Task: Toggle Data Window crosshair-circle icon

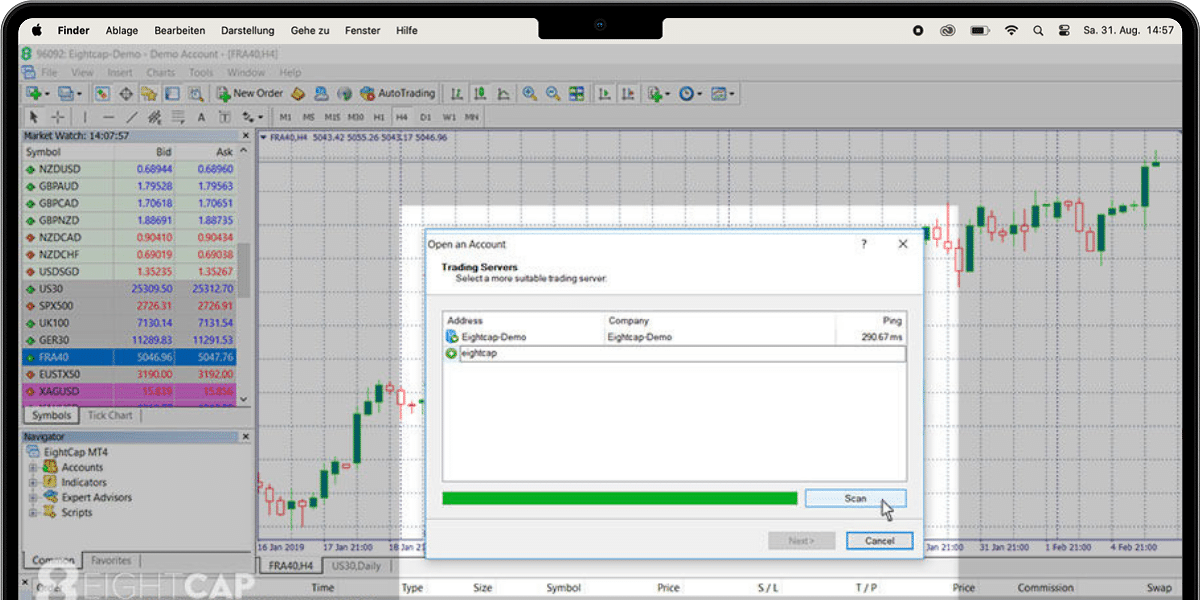Action: click(126, 94)
